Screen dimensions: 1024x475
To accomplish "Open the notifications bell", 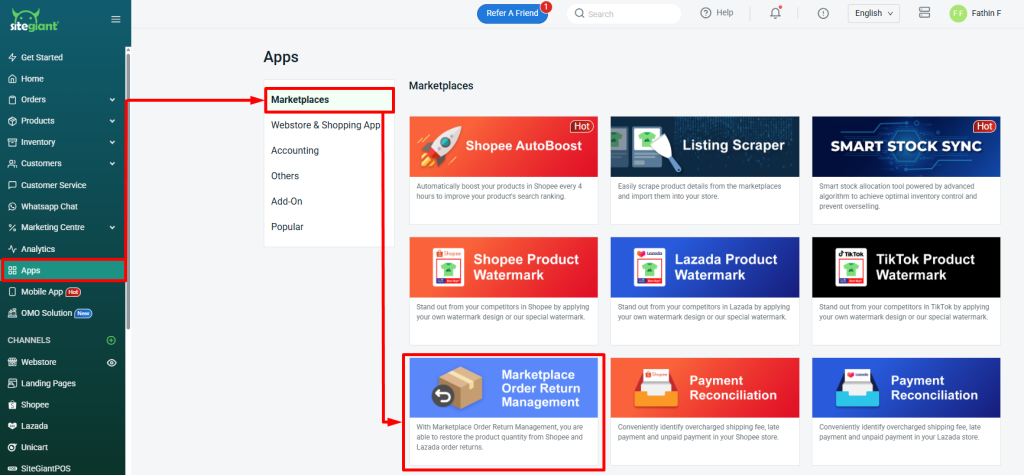I will coord(775,13).
